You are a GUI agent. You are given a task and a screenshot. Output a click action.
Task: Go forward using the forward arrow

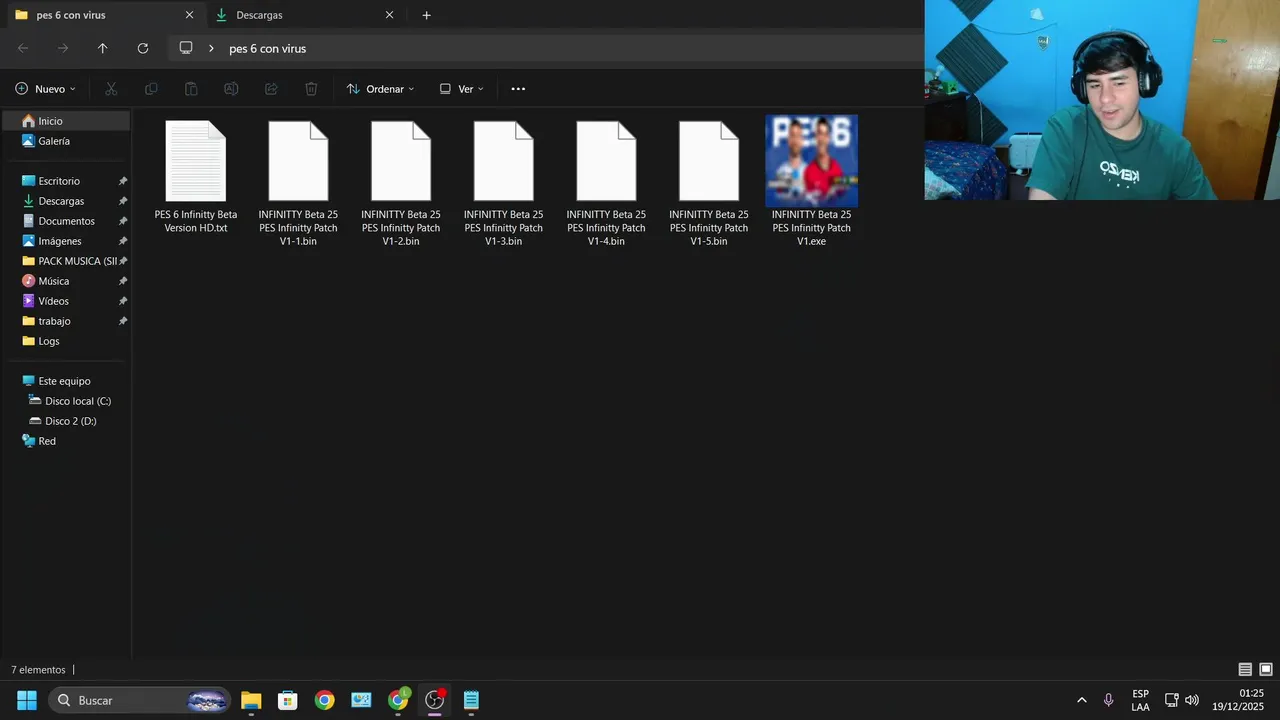click(63, 48)
